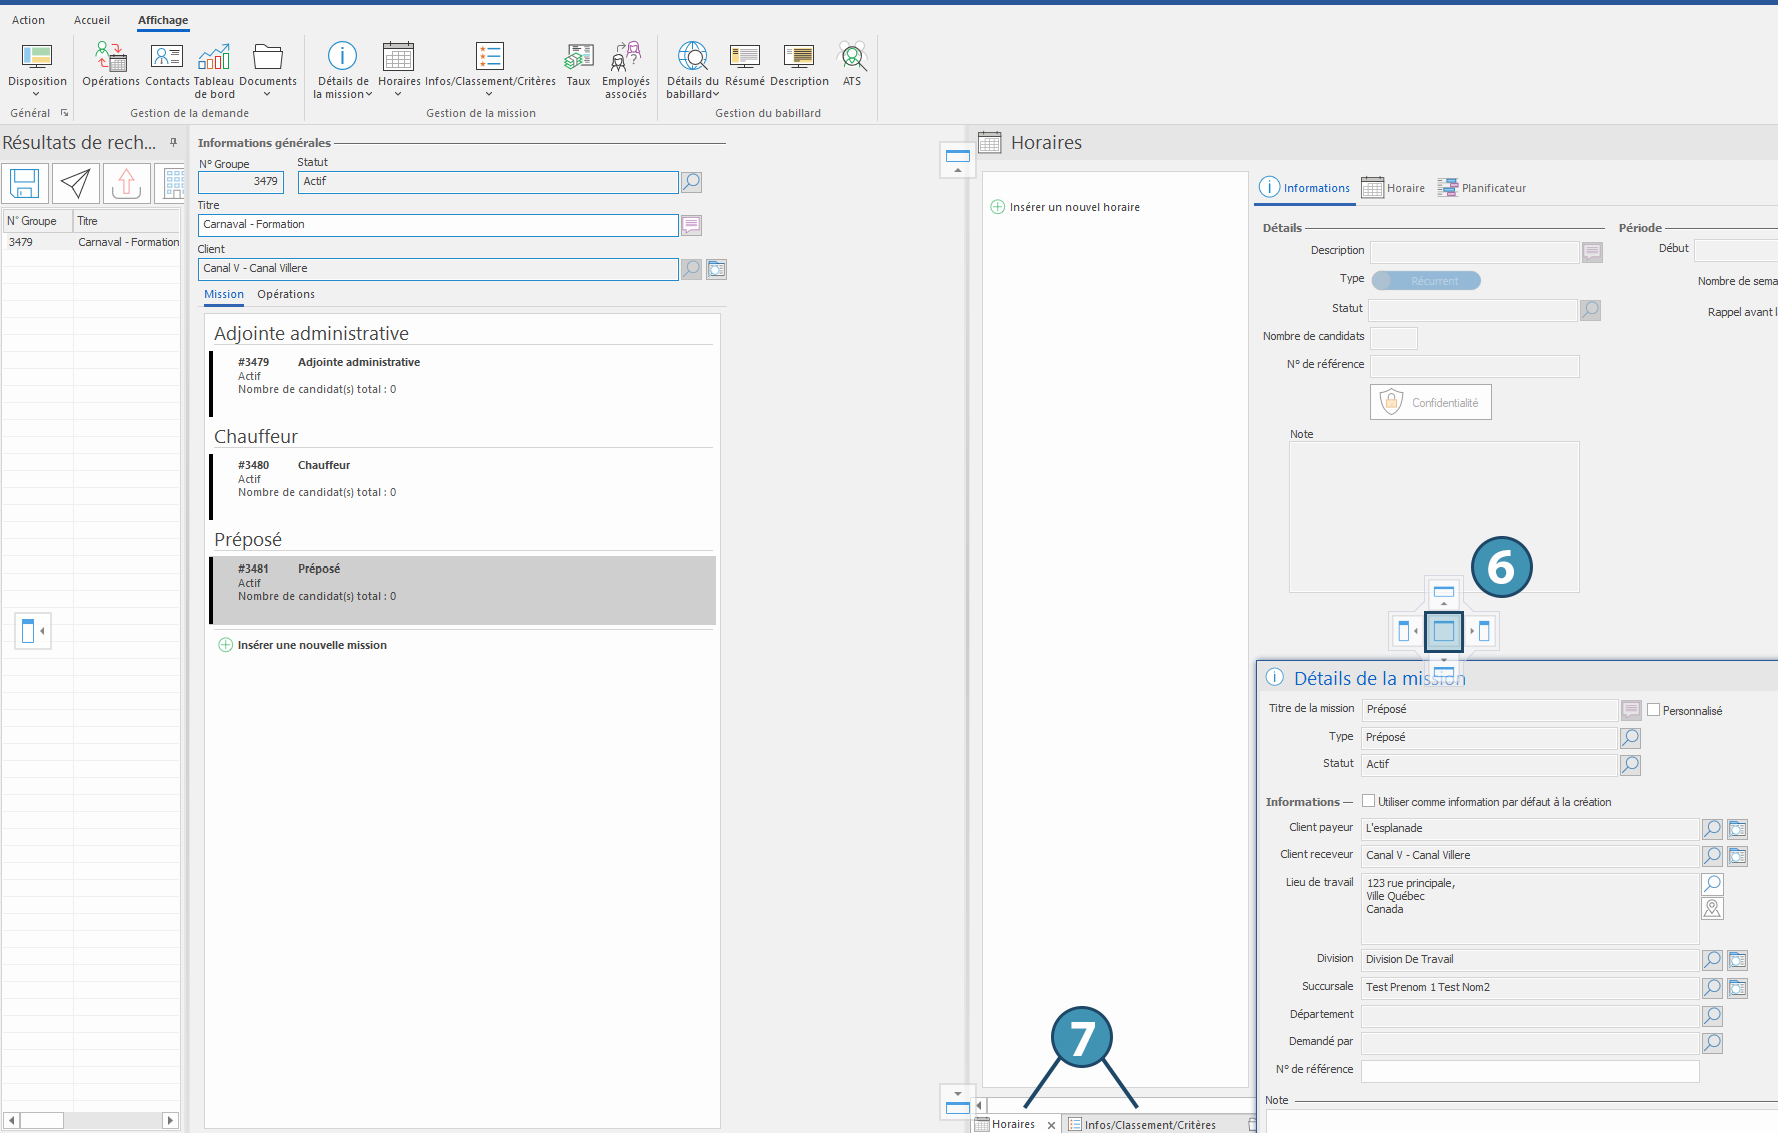
Task: Check the Personnalisé checkbox
Action: (1653, 710)
